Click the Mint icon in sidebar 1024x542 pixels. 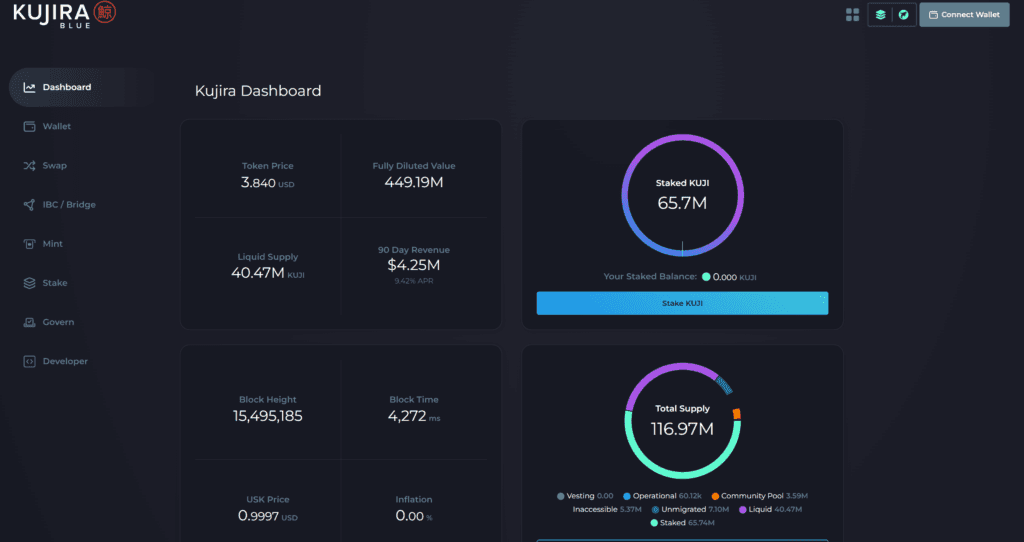pos(29,244)
